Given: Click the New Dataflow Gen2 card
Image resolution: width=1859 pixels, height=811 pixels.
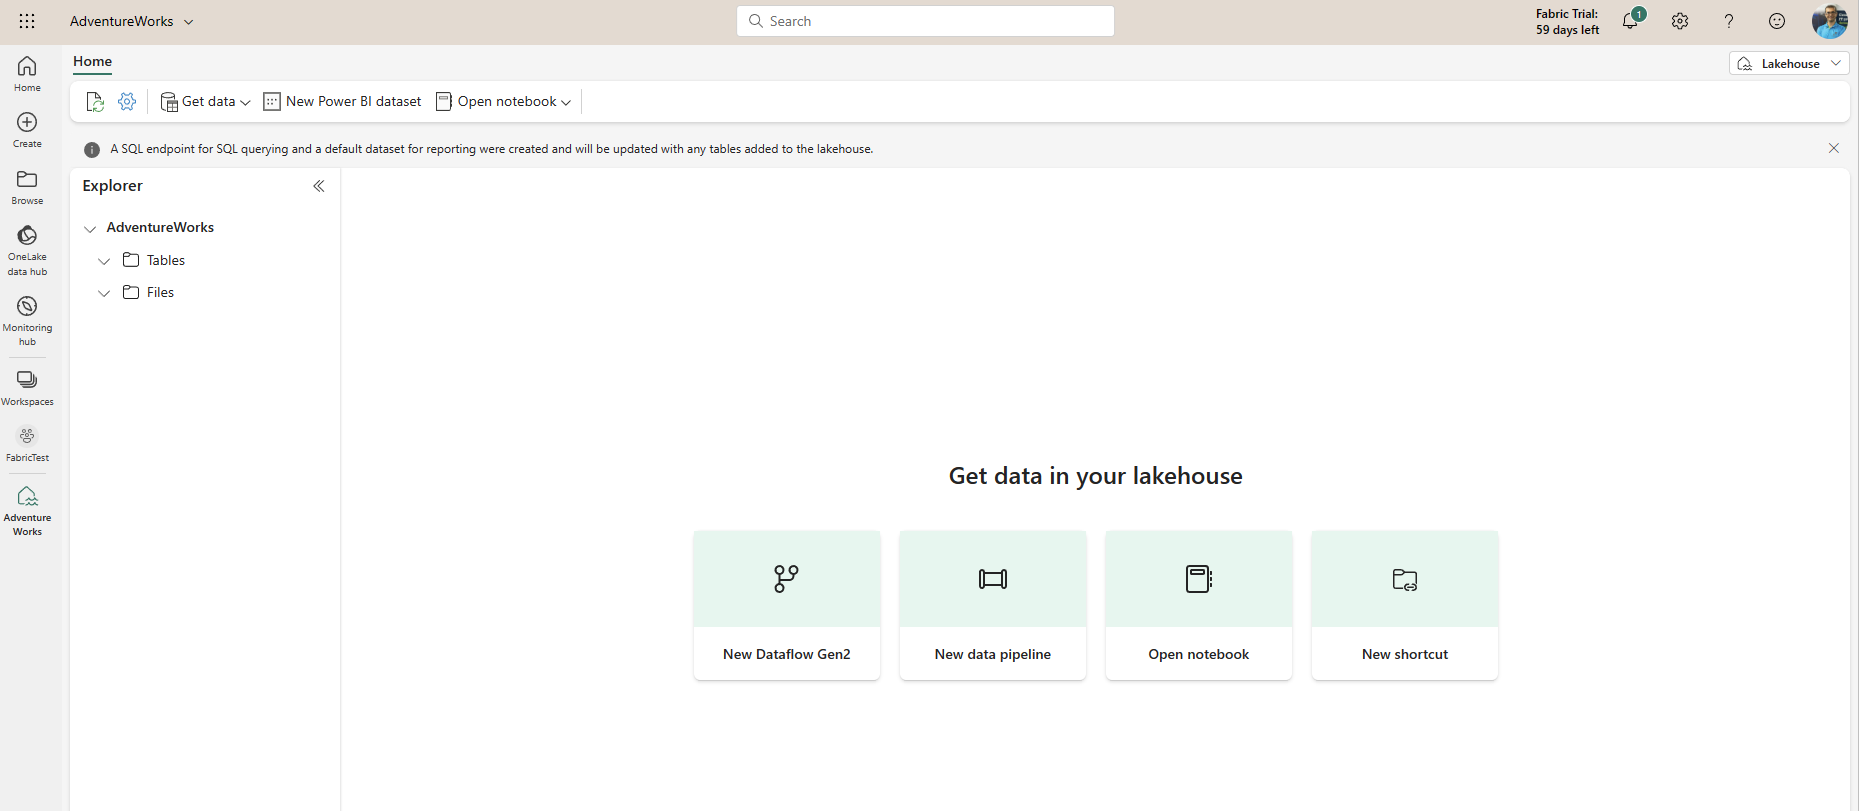Looking at the screenshot, I should (787, 605).
